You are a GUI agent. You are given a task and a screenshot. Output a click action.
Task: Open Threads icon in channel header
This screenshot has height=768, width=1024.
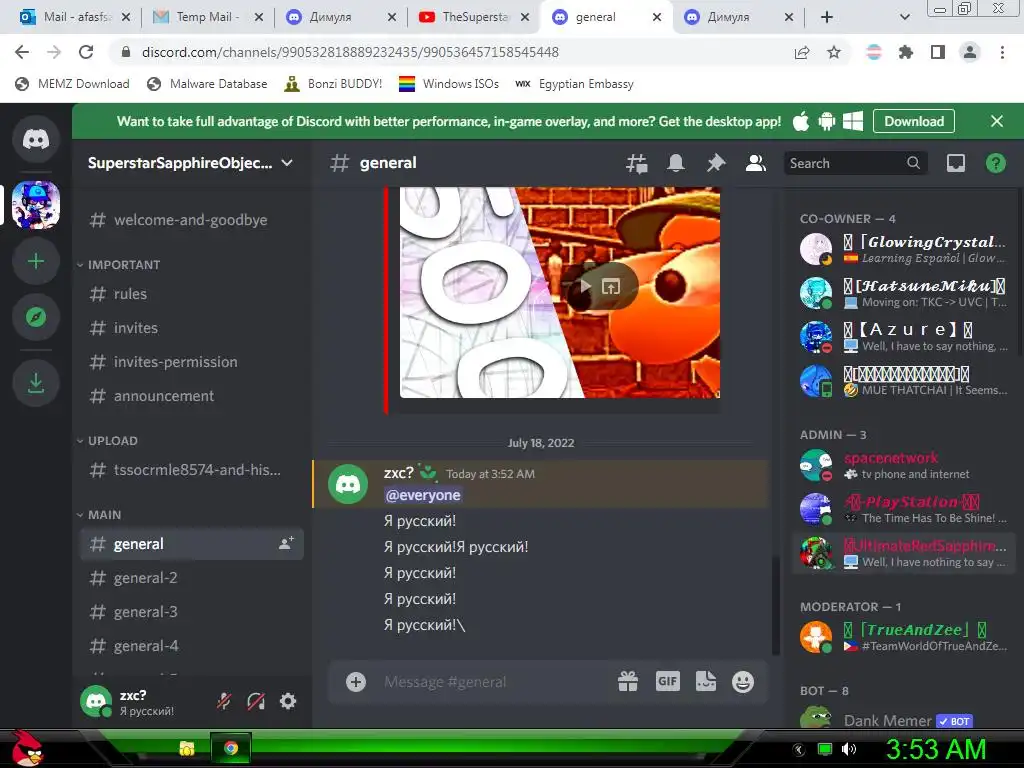pos(637,163)
